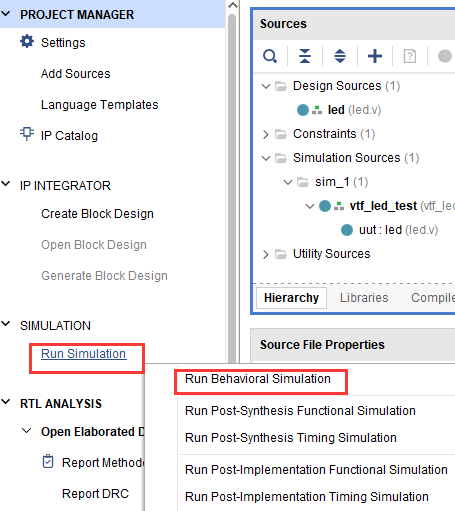
Task: Click the Expand All icon in Sources
Action: click(x=340, y=56)
